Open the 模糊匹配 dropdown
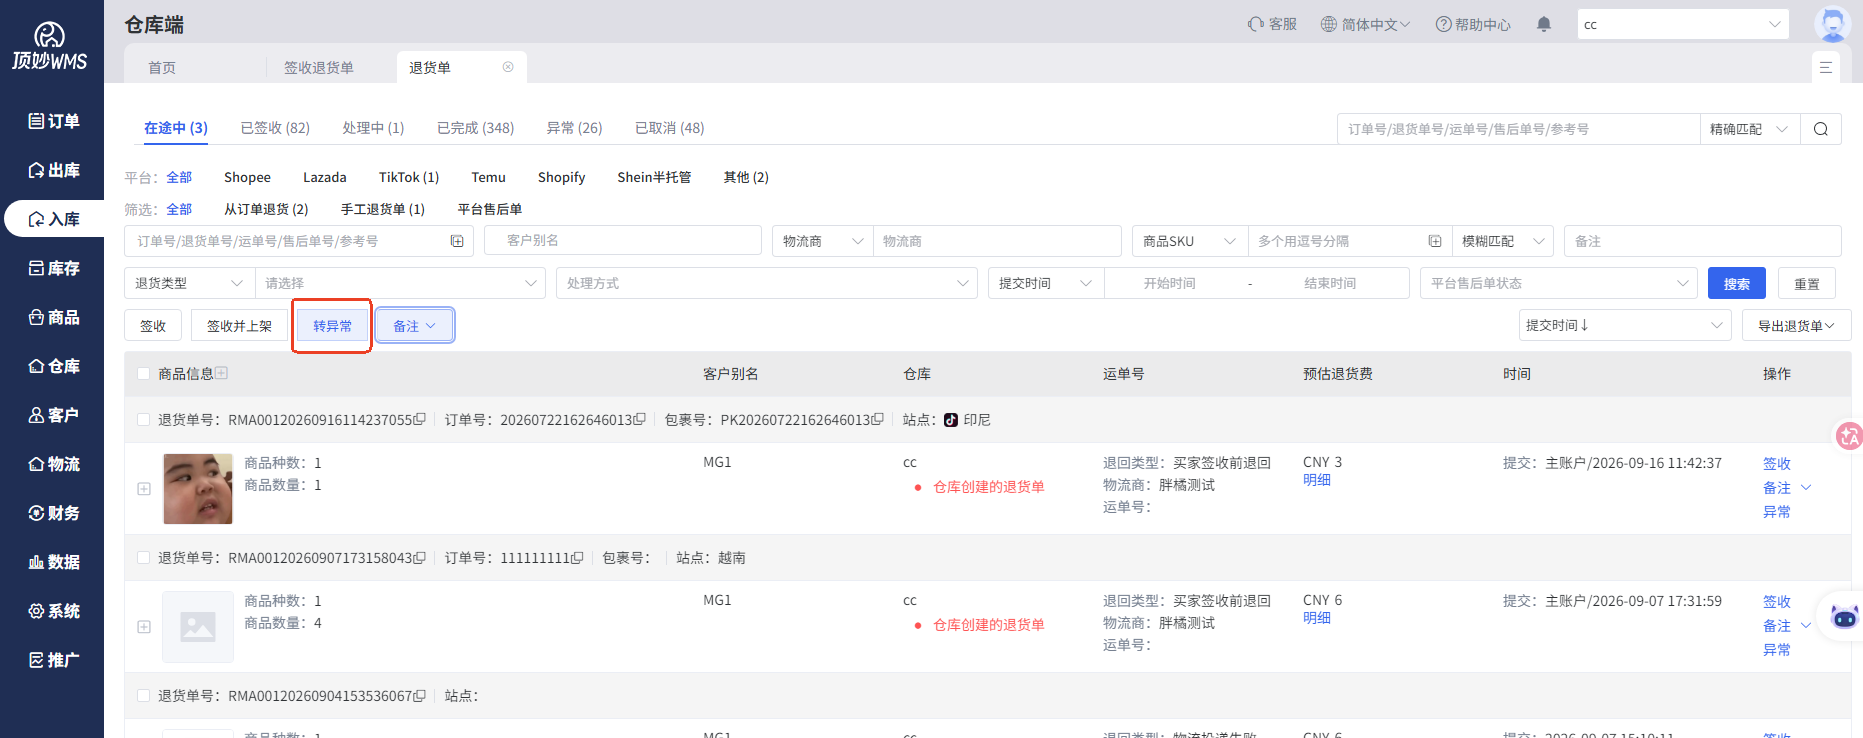This screenshot has height=738, width=1863. [1503, 241]
